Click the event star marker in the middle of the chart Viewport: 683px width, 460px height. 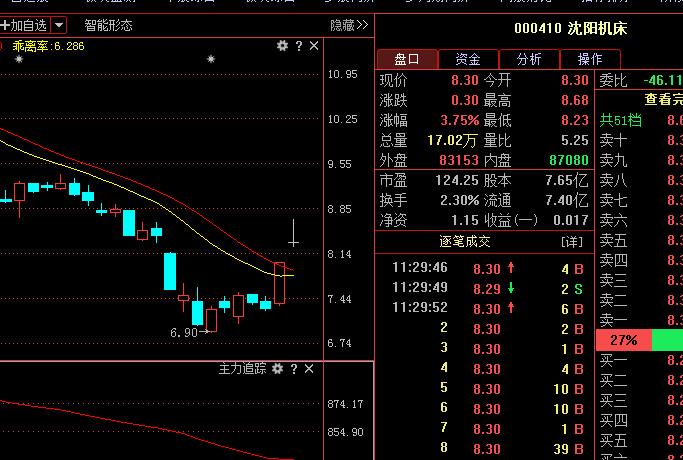pos(211,59)
